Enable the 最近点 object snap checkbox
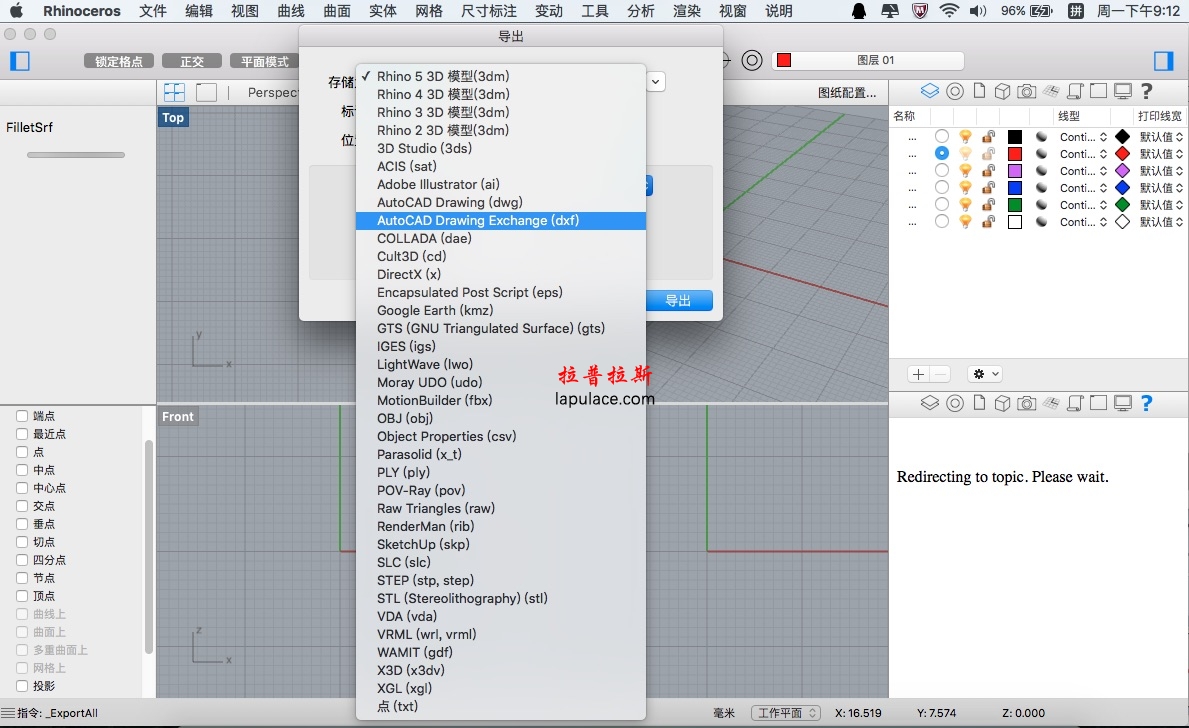The width and height of the screenshot is (1189, 728). (x=22, y=434)
